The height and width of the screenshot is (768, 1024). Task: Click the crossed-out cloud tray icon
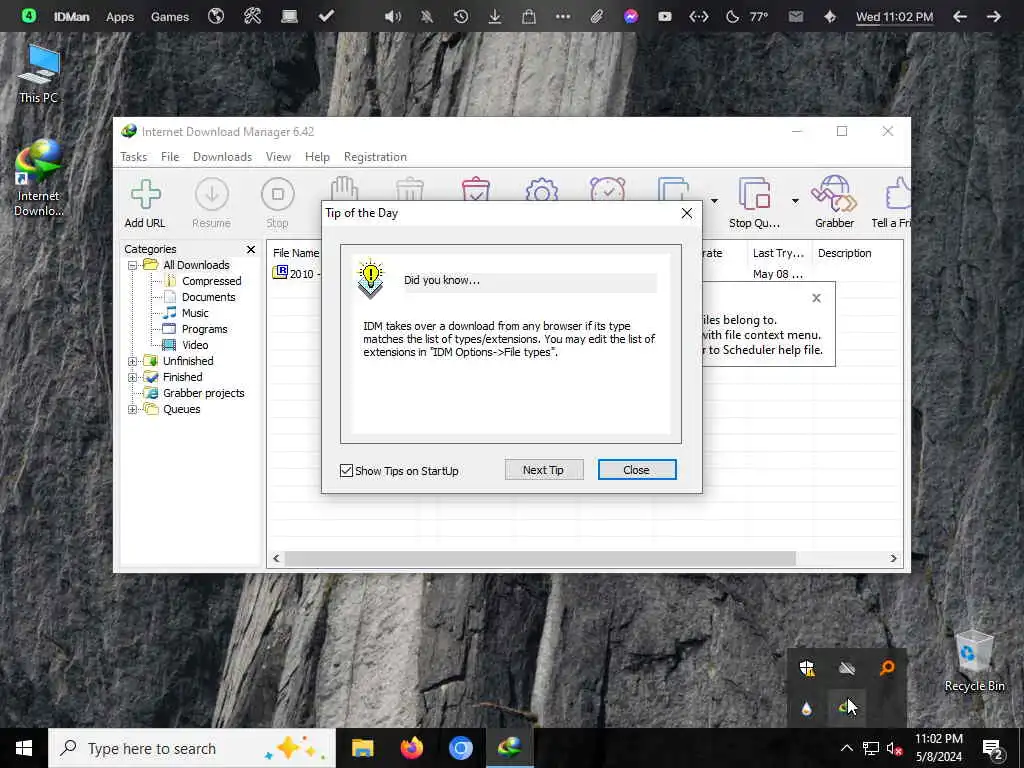(847, 667)
